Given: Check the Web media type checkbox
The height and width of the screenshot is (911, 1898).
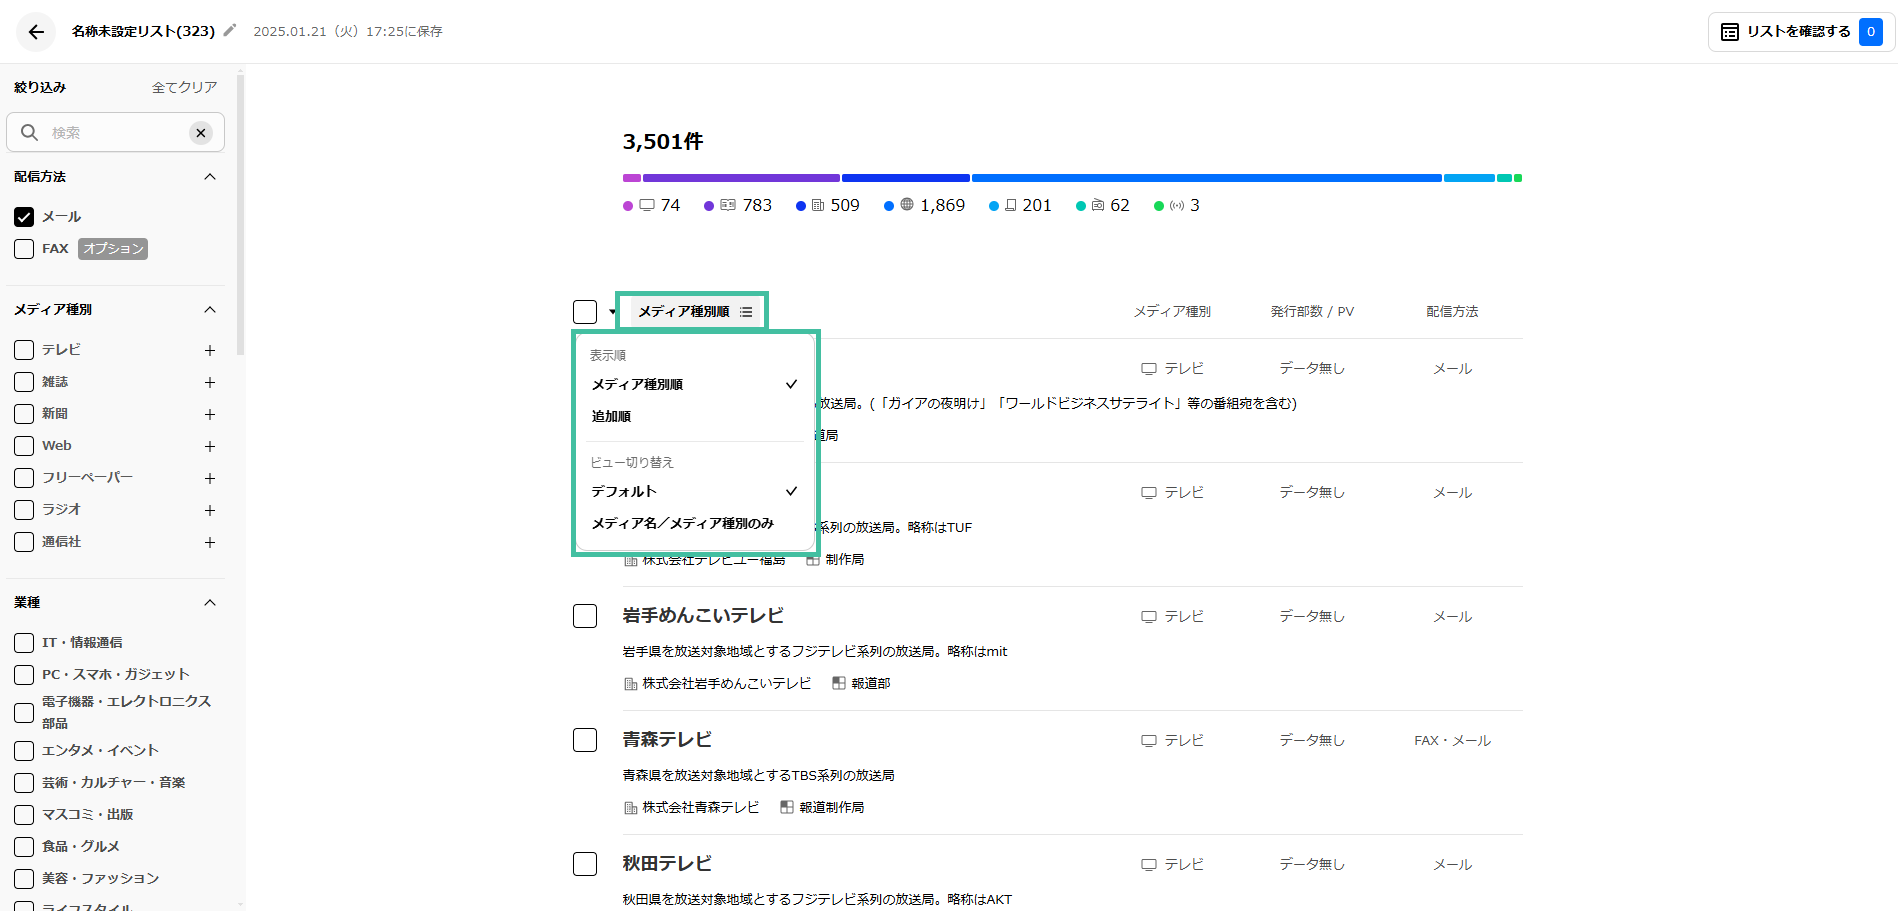Looking at the screenshot, I should [24, 446].
